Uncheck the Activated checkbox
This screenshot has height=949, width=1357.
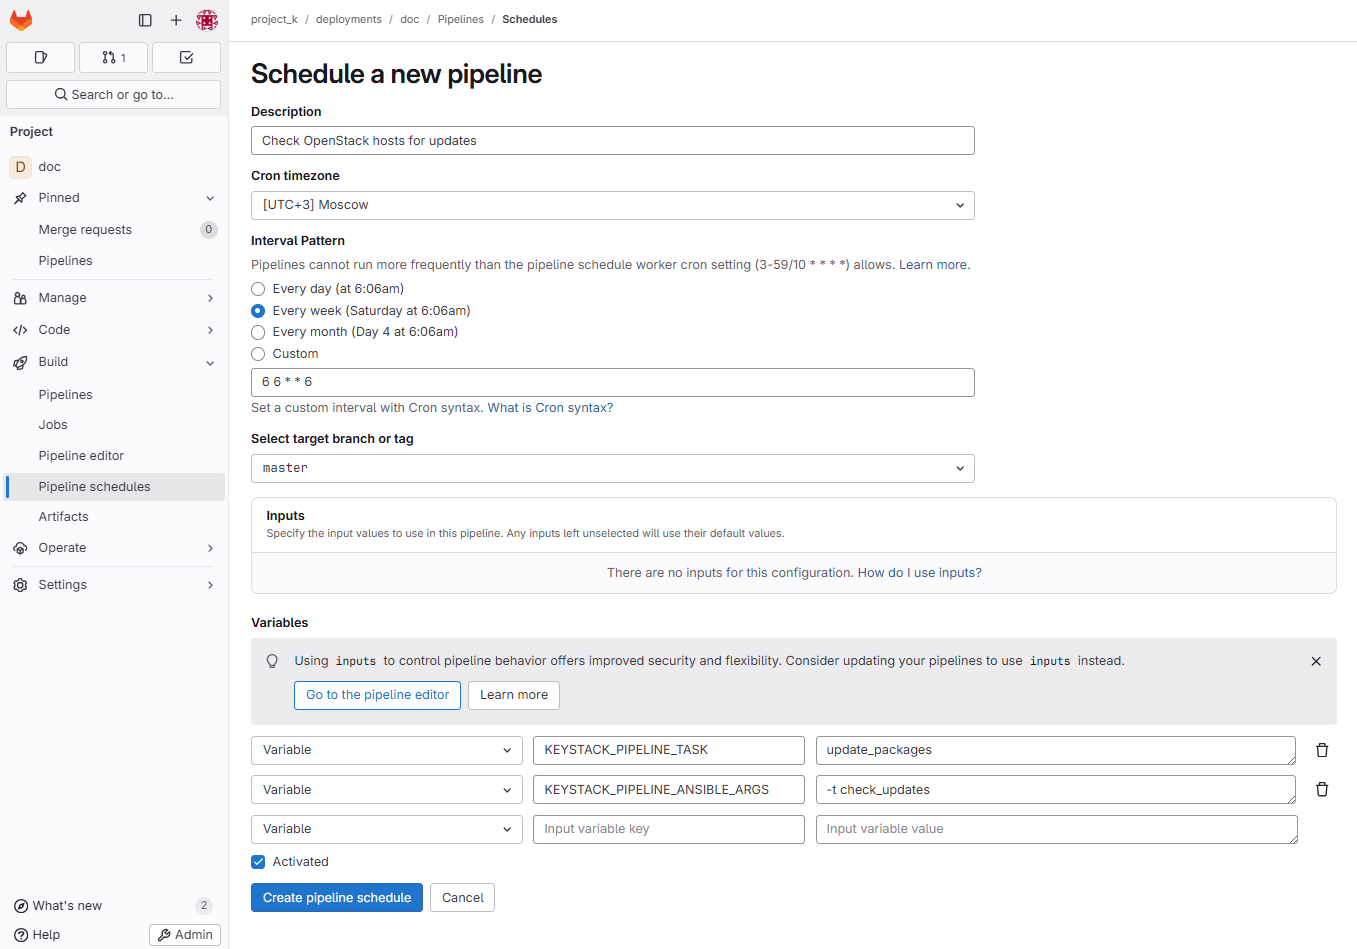tap(258, 862)
